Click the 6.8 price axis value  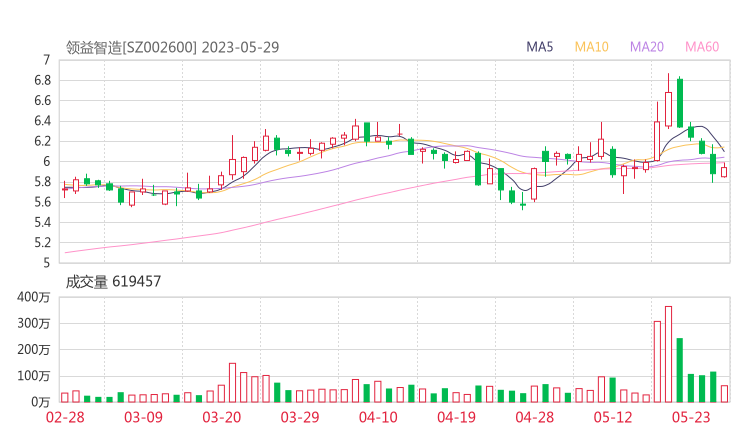click(x=42, y=81)
